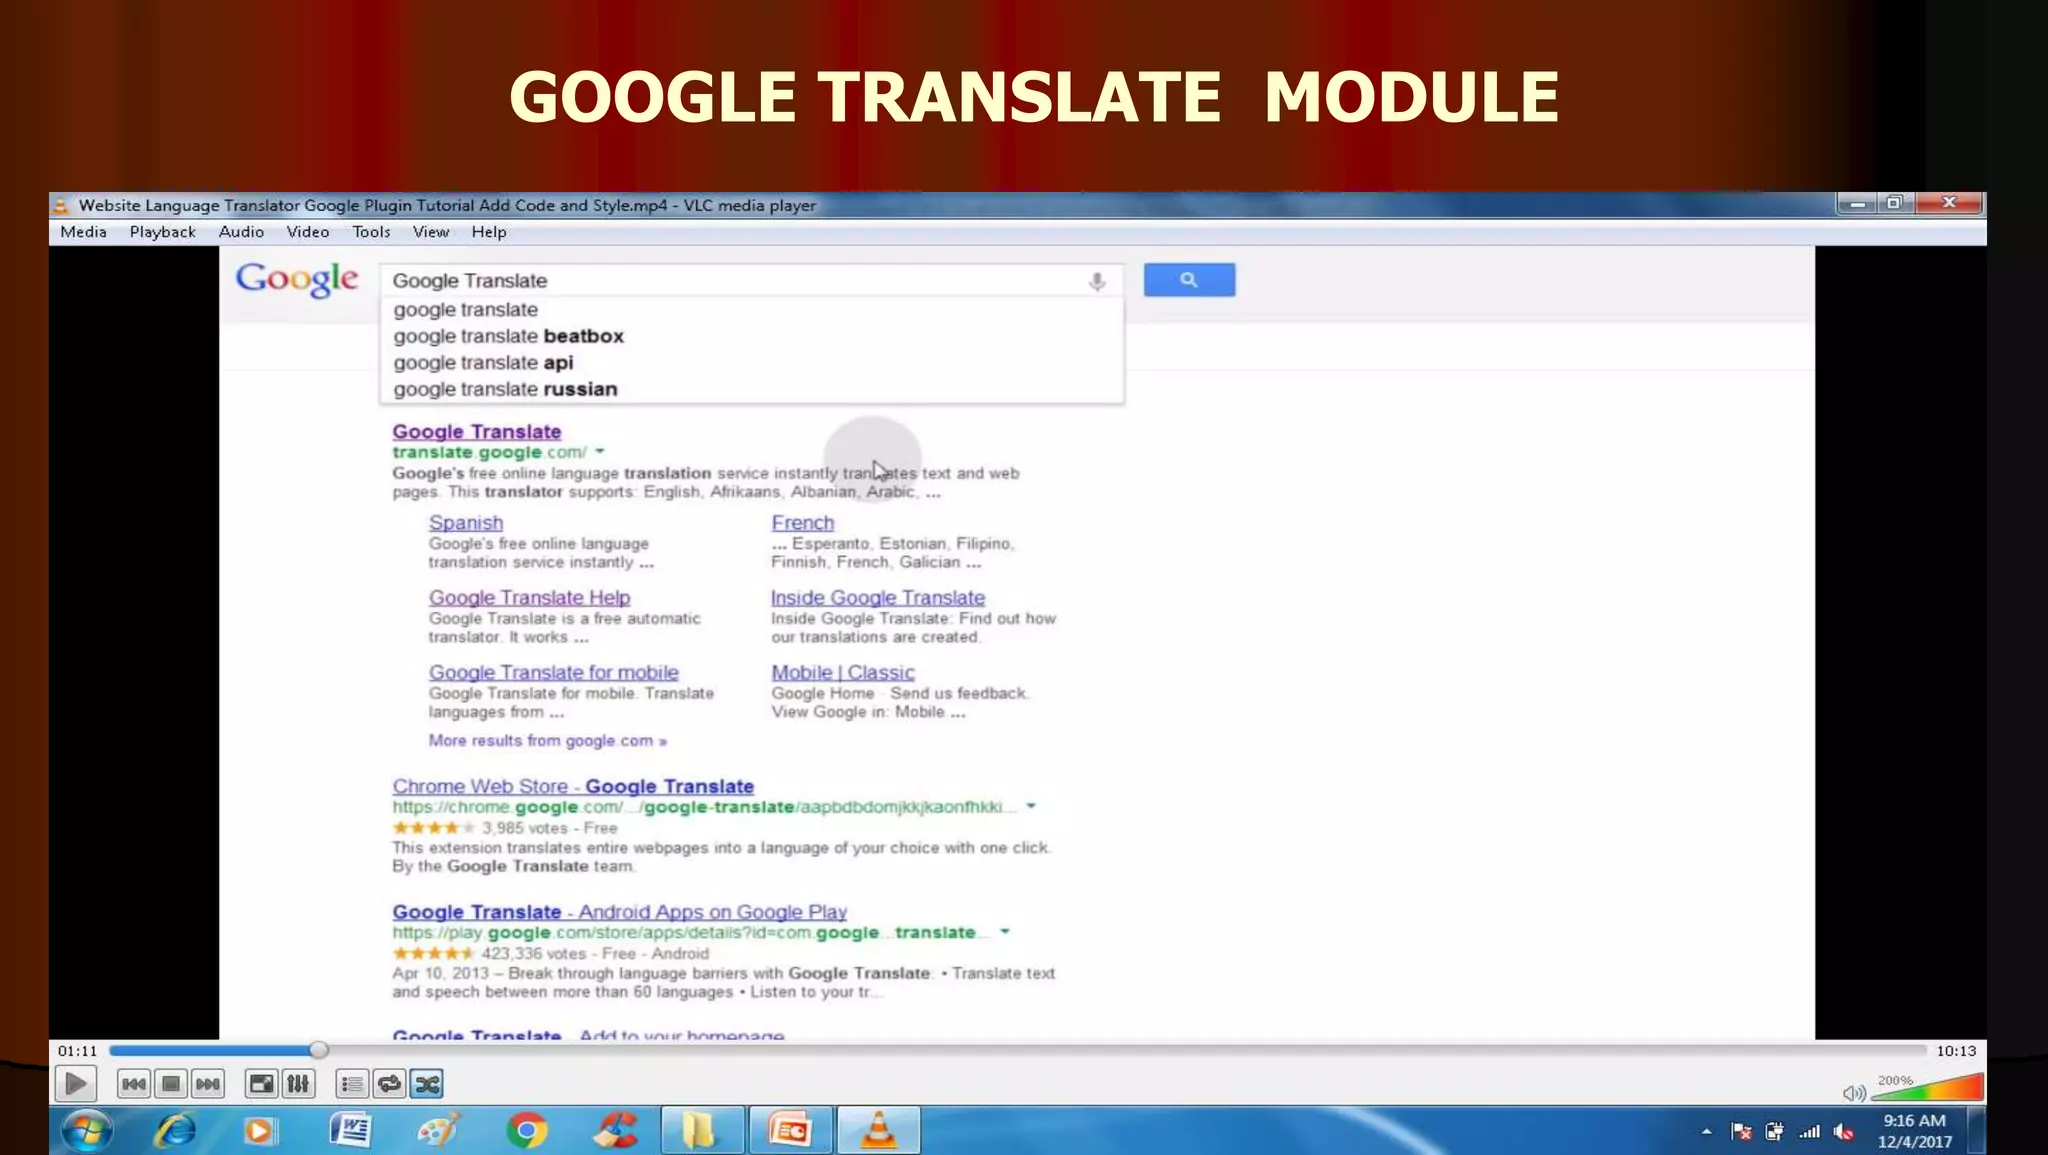This screenshot has width=2048, height=1155.
Task: Open Microsoft Word from taskbar
Action: pos(350,1131)
